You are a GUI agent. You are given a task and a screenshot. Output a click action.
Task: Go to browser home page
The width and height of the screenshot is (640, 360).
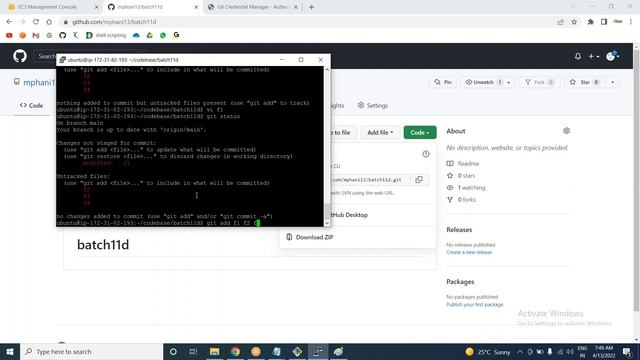tap(49, 22)
